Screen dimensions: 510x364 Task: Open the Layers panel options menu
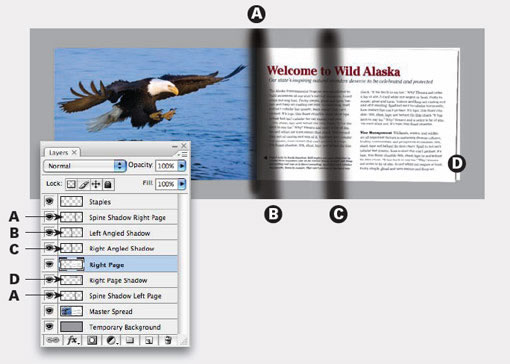pyautogui.click(x=183, y=154)
